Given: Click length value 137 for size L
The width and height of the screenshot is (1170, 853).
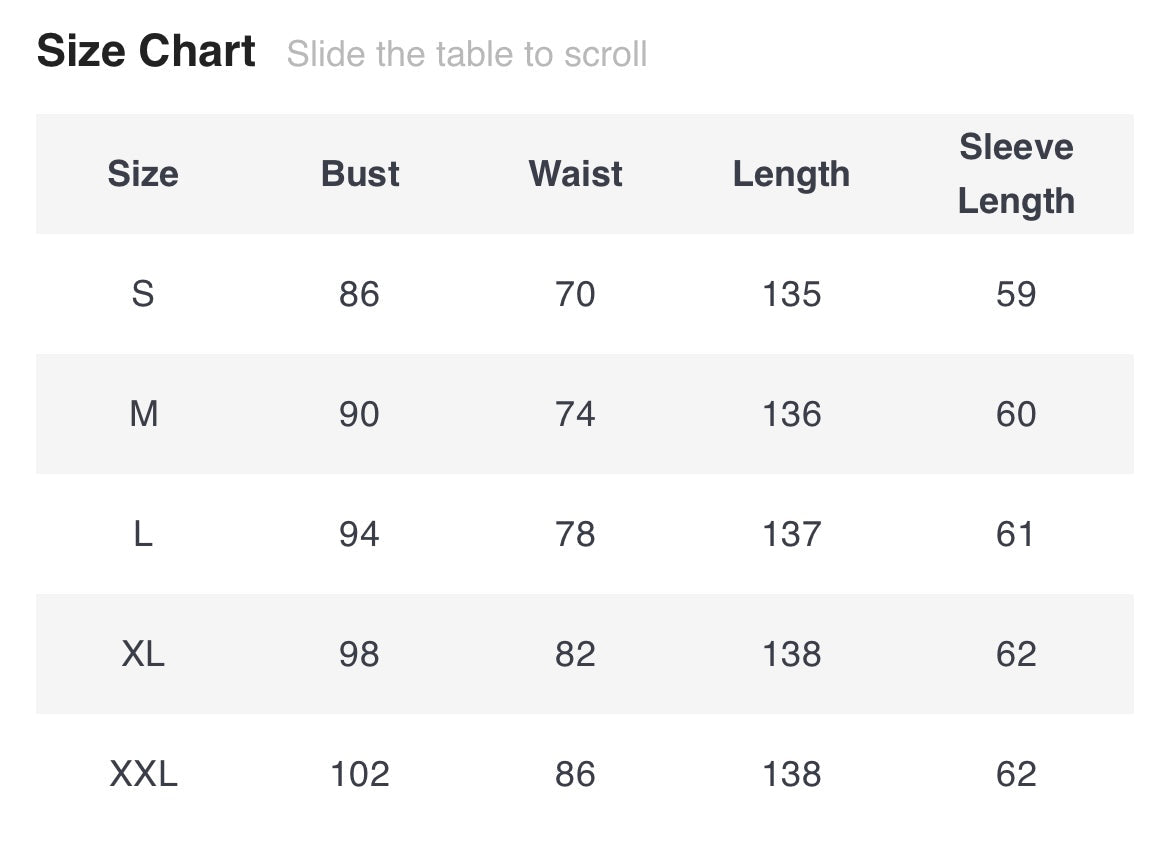Looking at the screenshot, I should [x=791, y=534].
